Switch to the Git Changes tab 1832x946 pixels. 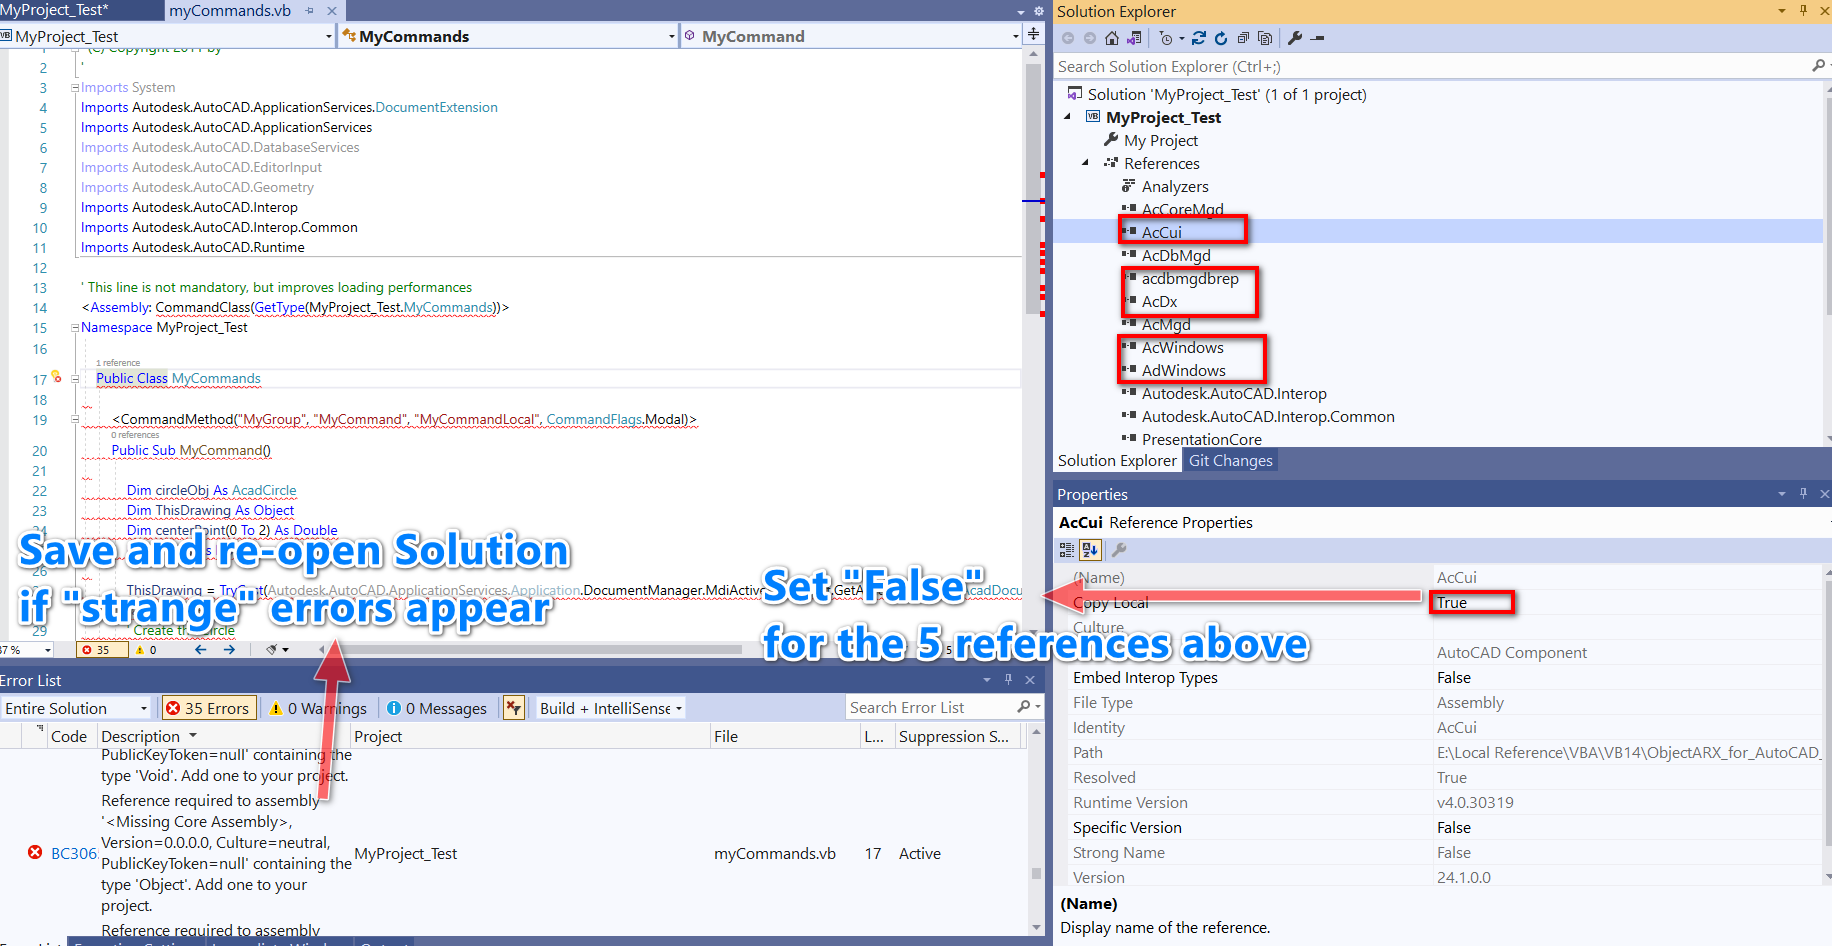click(x=1230, y=460)
